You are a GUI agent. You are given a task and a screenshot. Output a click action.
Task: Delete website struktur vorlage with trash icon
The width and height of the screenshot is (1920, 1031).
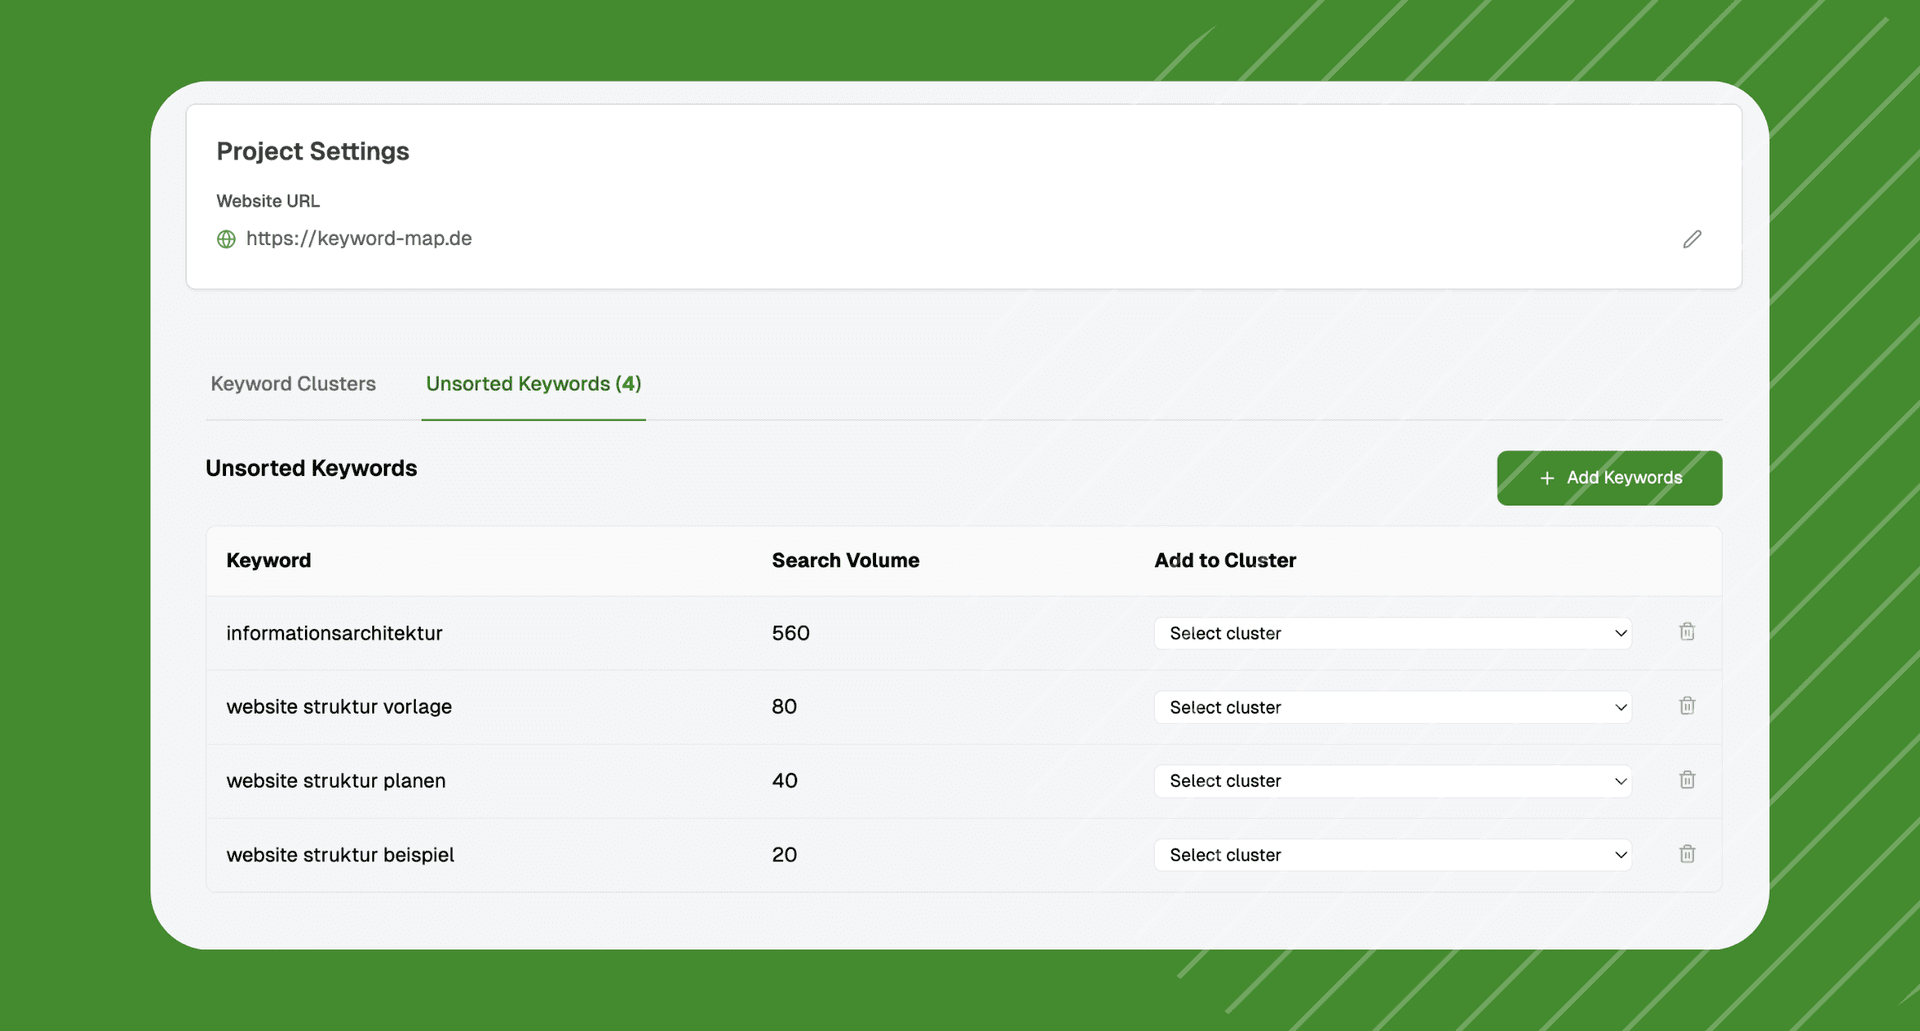(x=1687, y=706)
